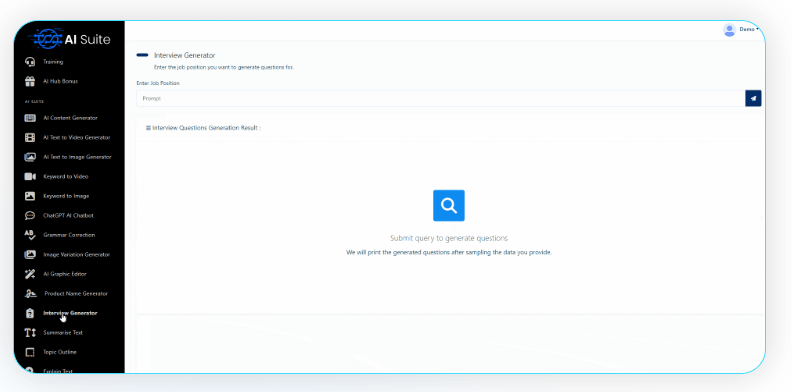The width and height of the screenshot is (792, 392).
Task: Click the Summarise Text icon
Action: tap(30, 333)
